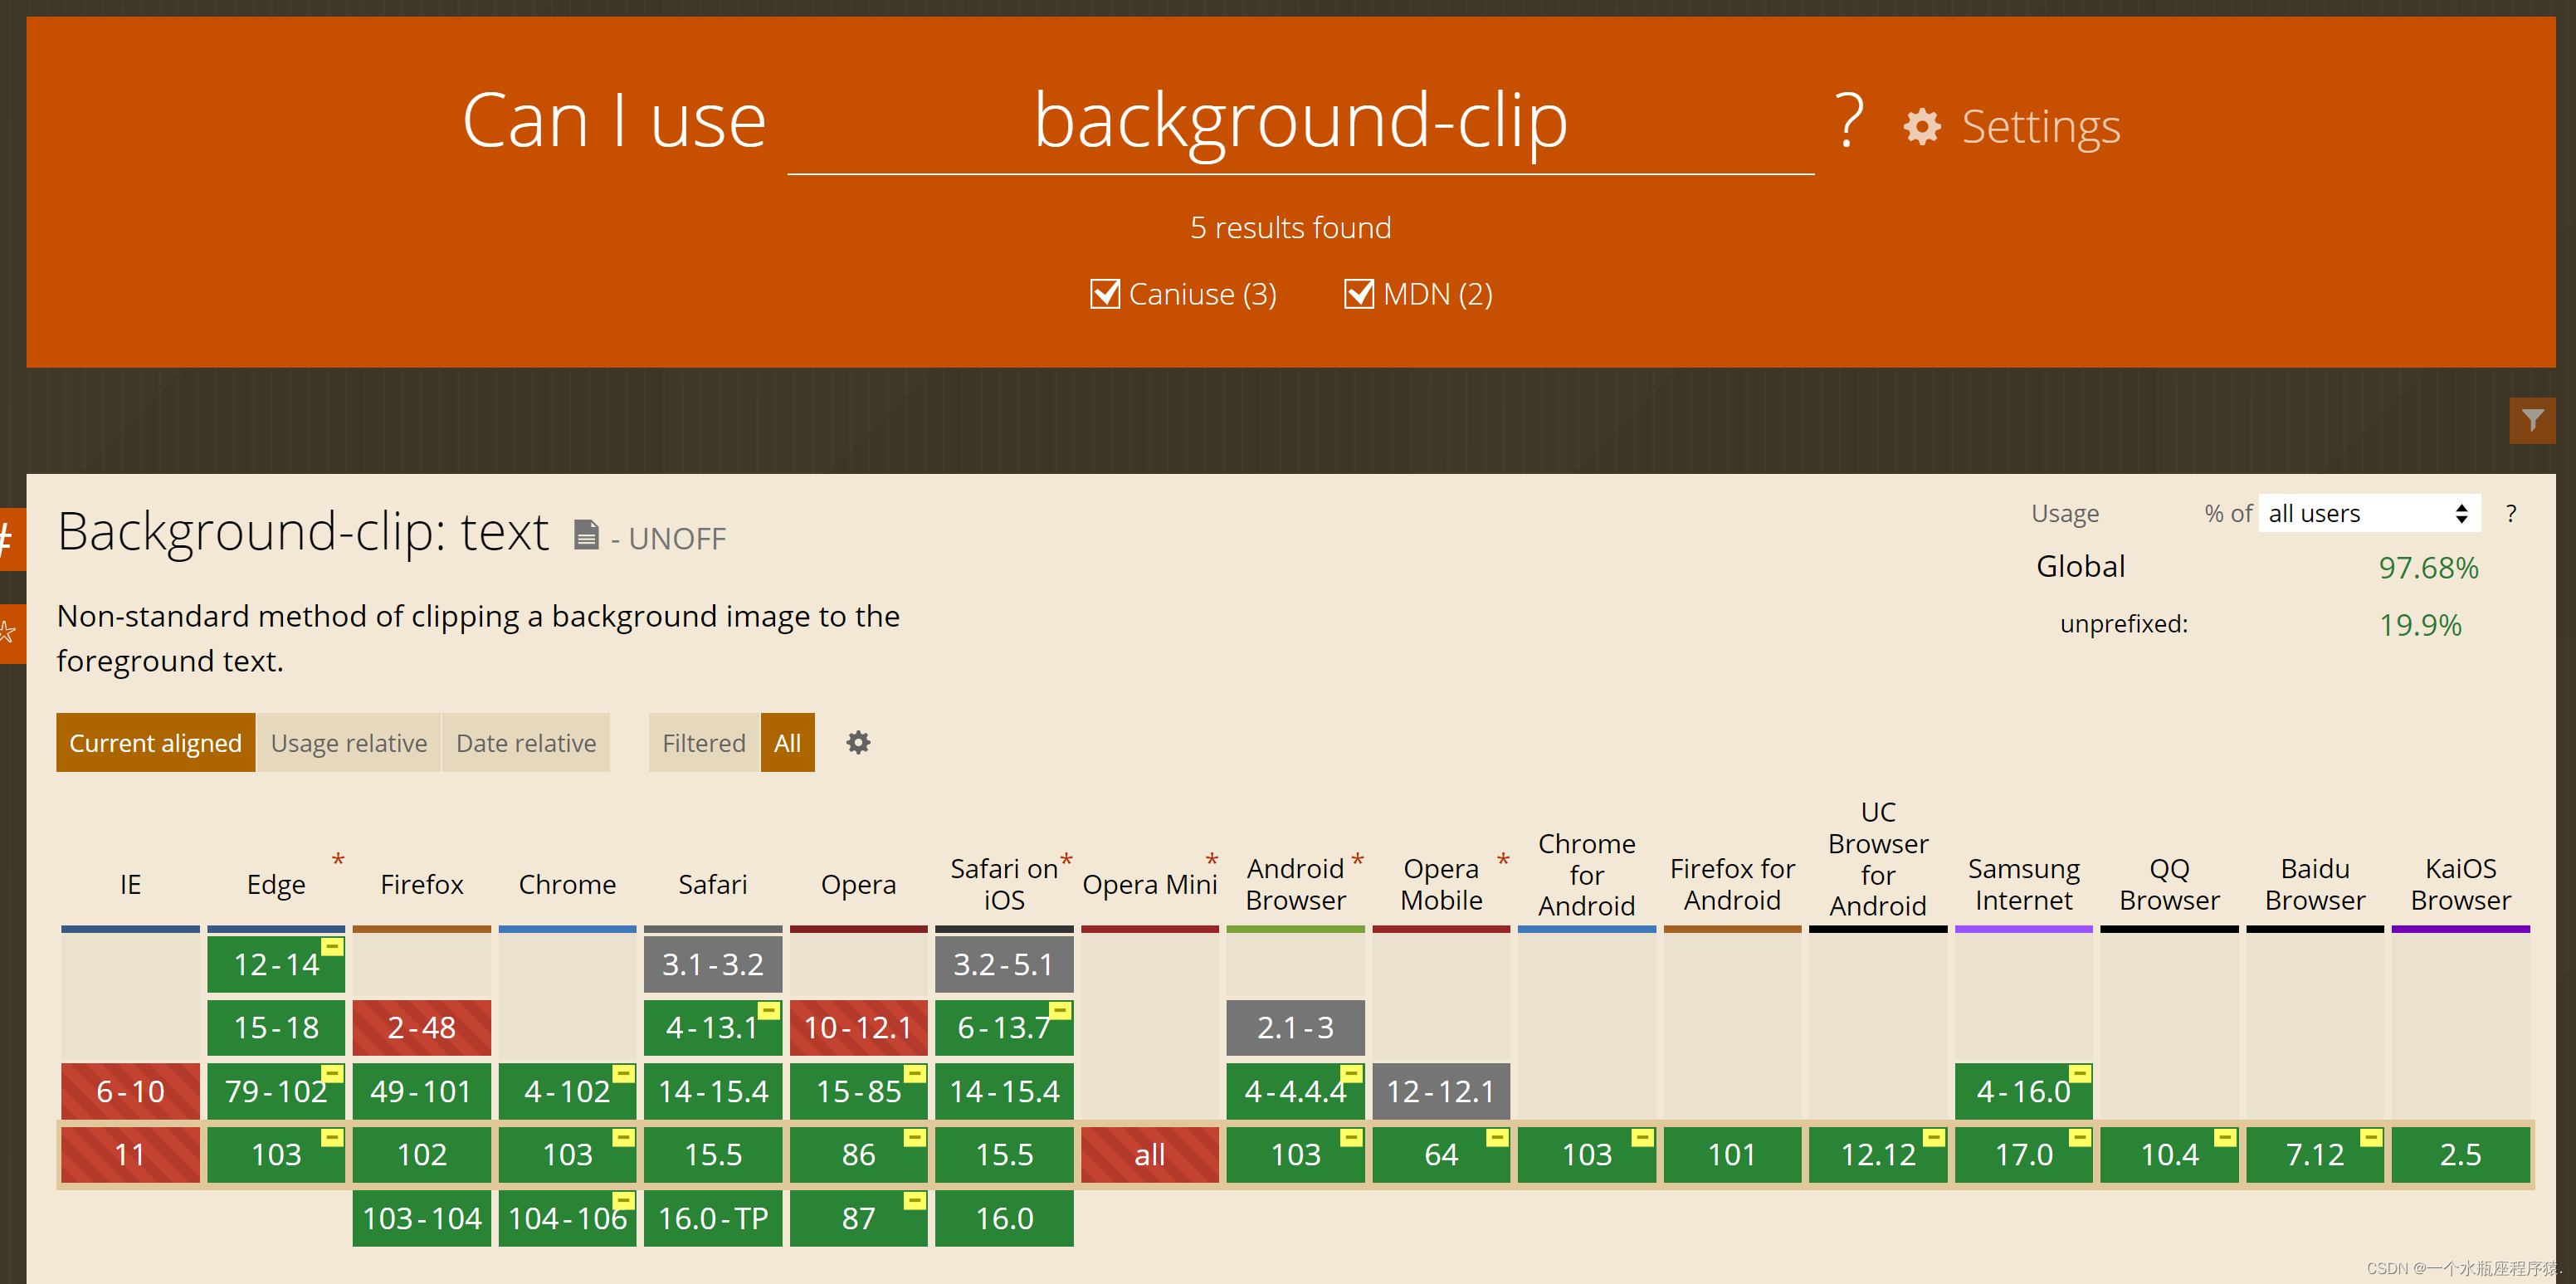
Task: Uncheck the MDN (2) checkbox
Action: point(1358,294)
